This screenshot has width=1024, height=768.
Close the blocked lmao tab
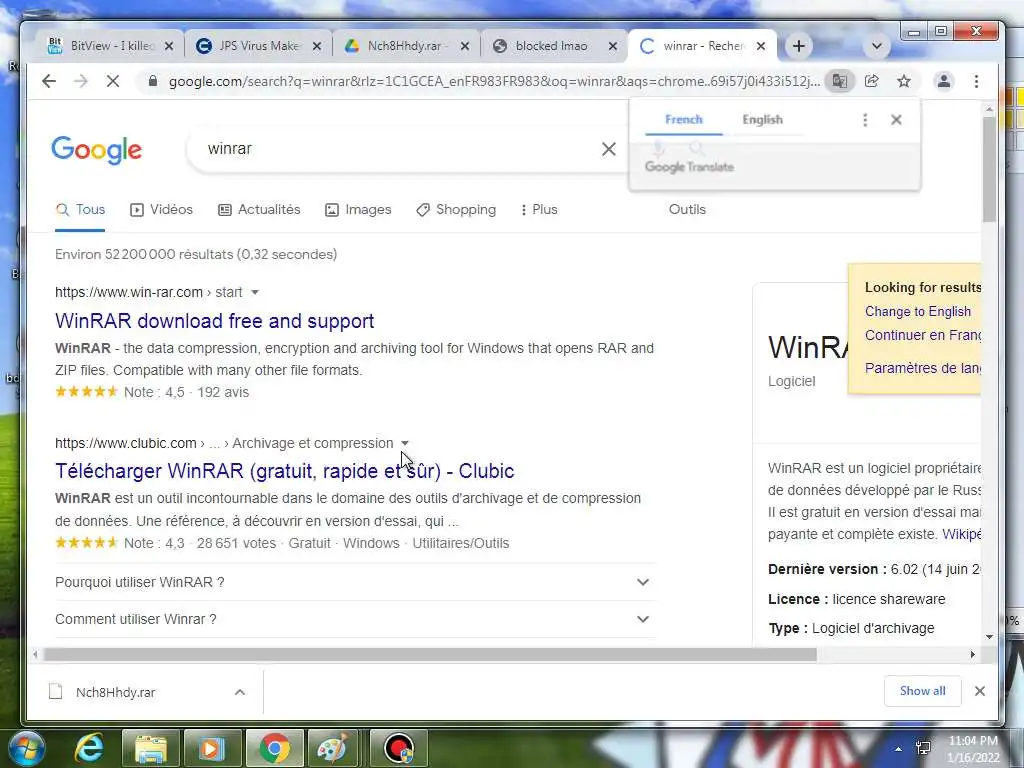613,46
